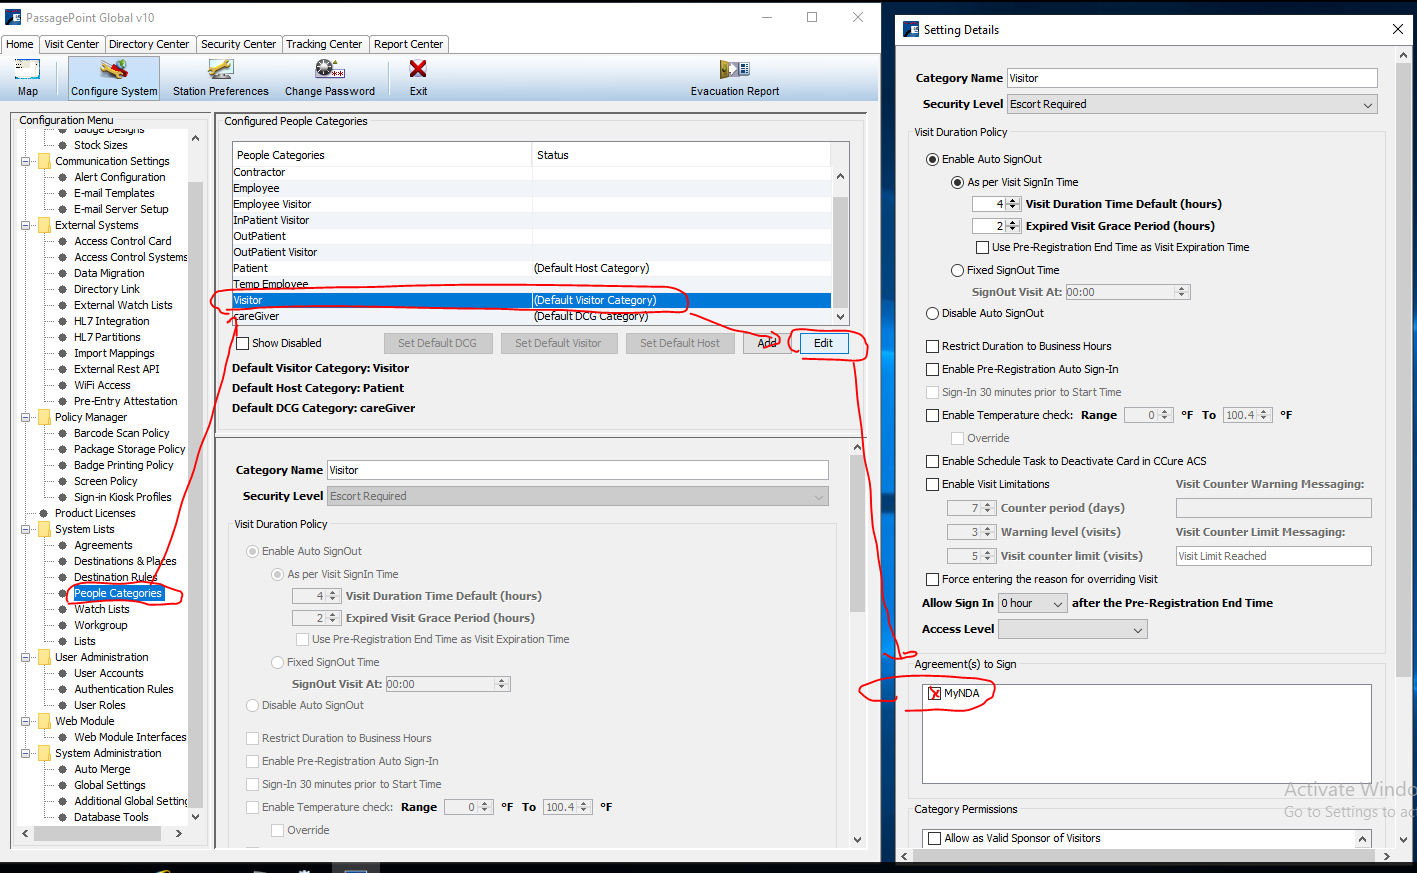The height and width of the screenshot is (873, 1417).
Task: Select Disable Auto SignOut in Setting Details
Action: (933, 313)
